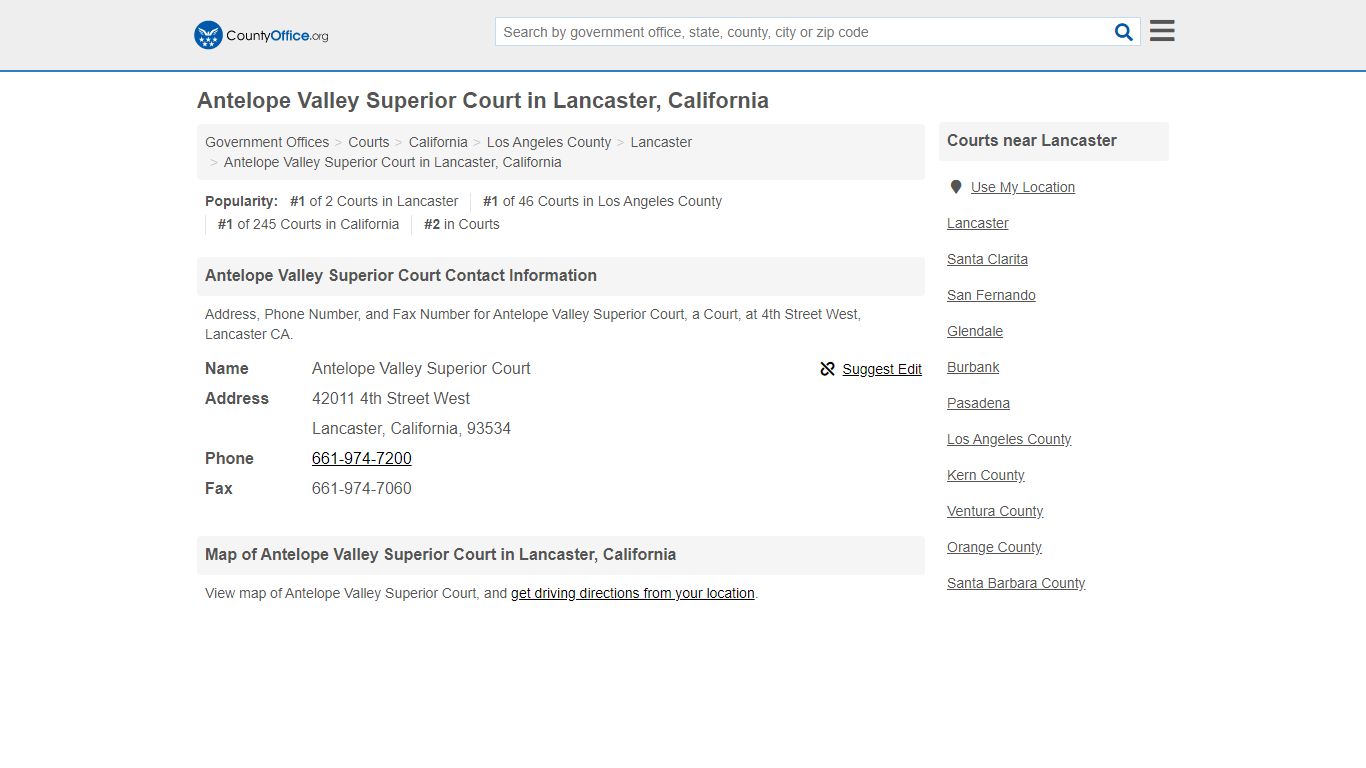1366x768 pixels.
Task: Click the current page breadcrumb entry
Action: pyautogui.click(x=393, y=162)
